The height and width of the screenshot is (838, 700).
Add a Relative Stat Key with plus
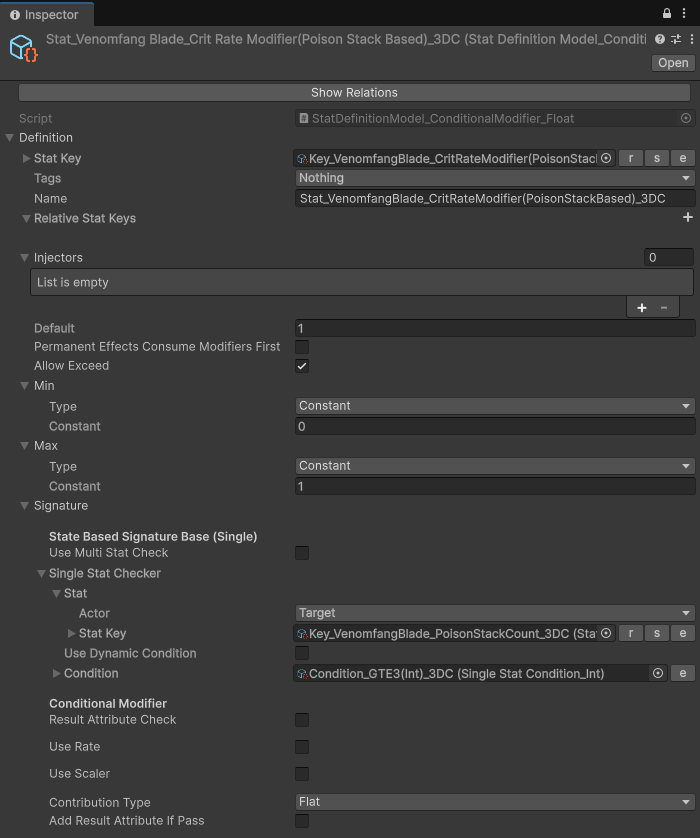coord(688,217)
